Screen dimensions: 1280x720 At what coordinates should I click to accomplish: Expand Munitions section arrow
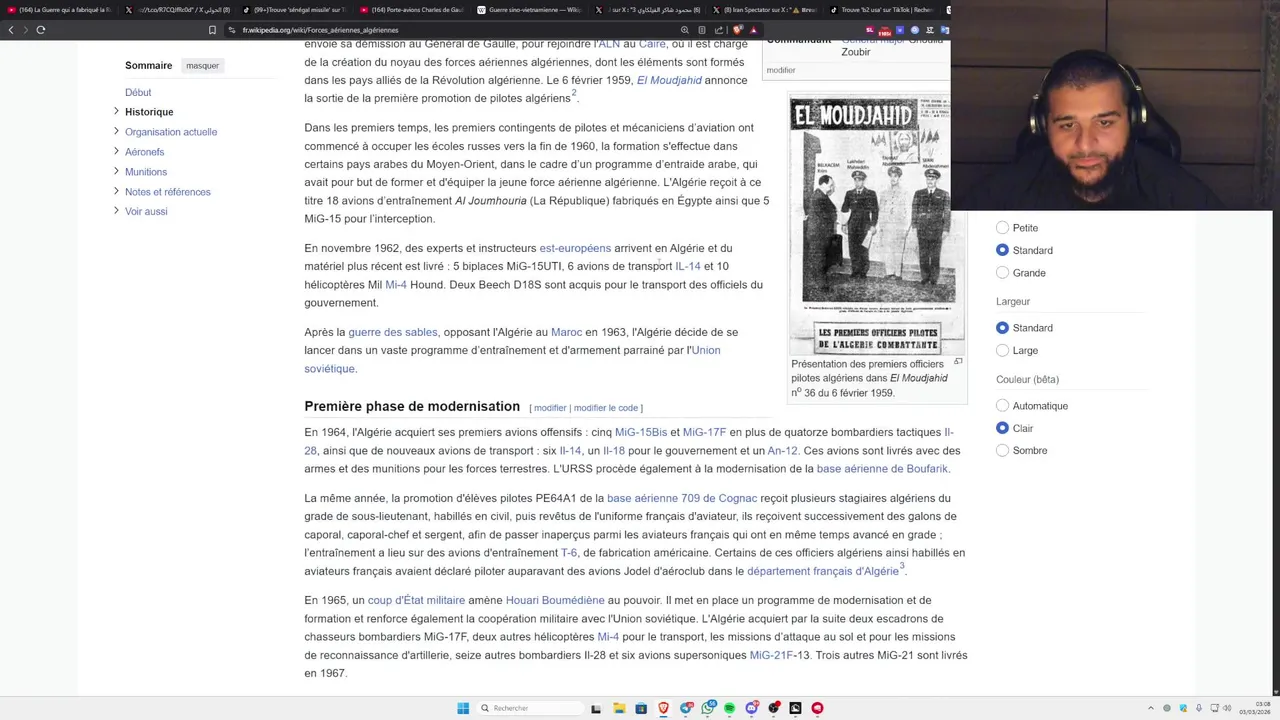point(116,171)
